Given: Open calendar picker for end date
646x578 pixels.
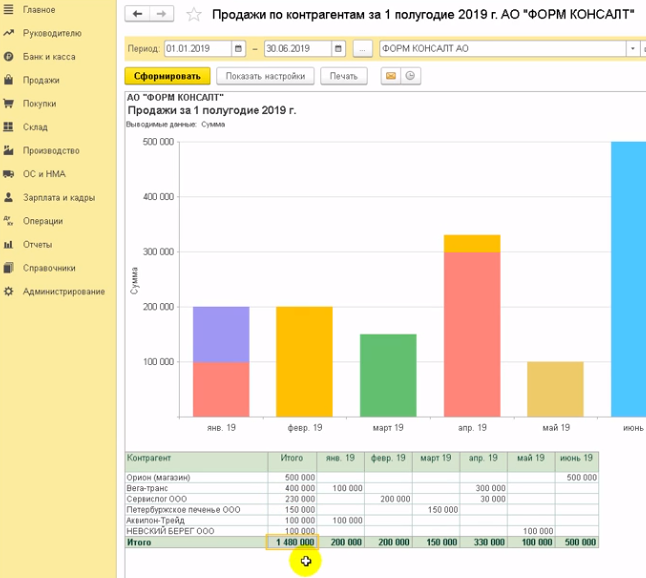Looking at the screenshot, I should 338,48.
